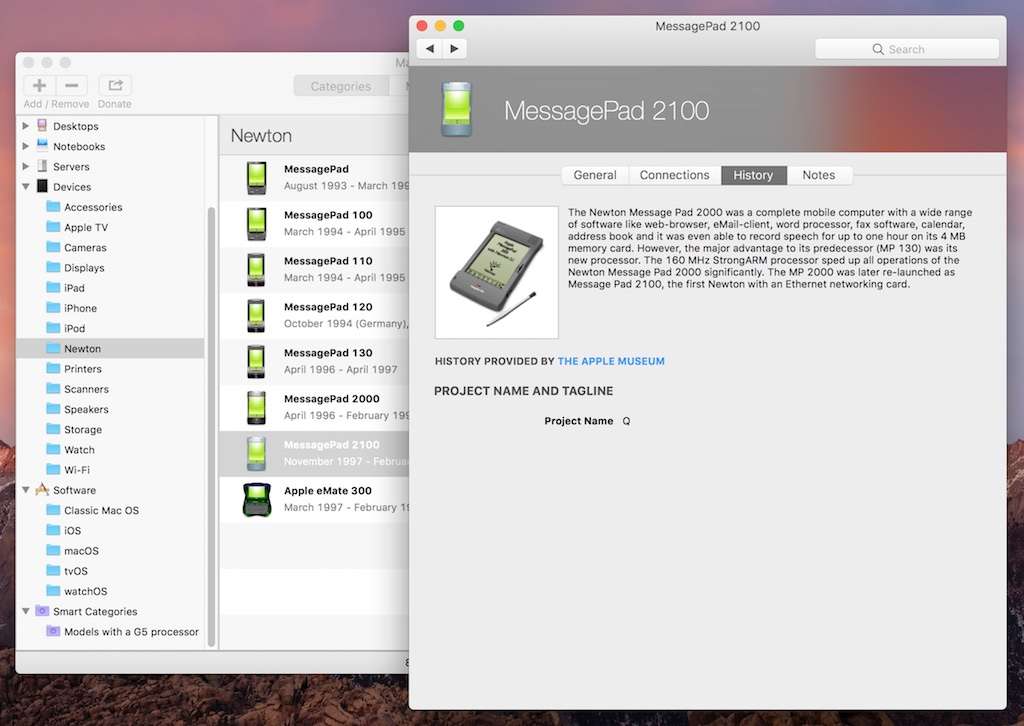Switch to the Connections tab

click(675, 175)
